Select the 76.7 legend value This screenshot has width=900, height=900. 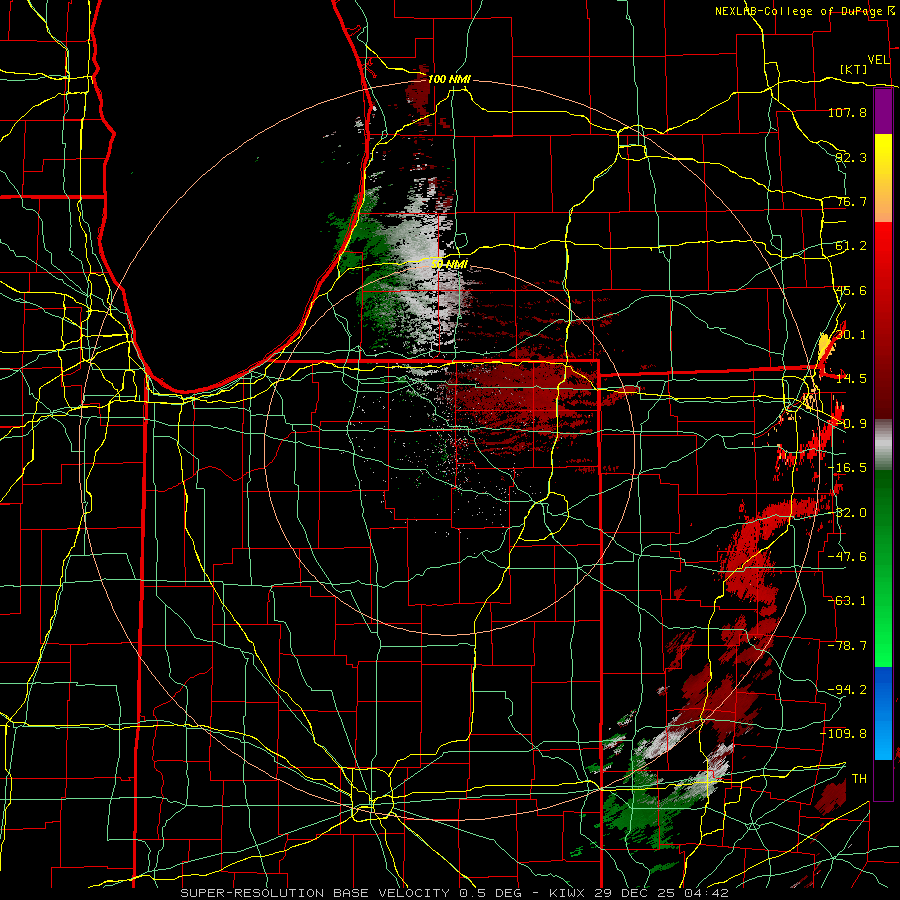pyautogui.click(x=851, y=201)
